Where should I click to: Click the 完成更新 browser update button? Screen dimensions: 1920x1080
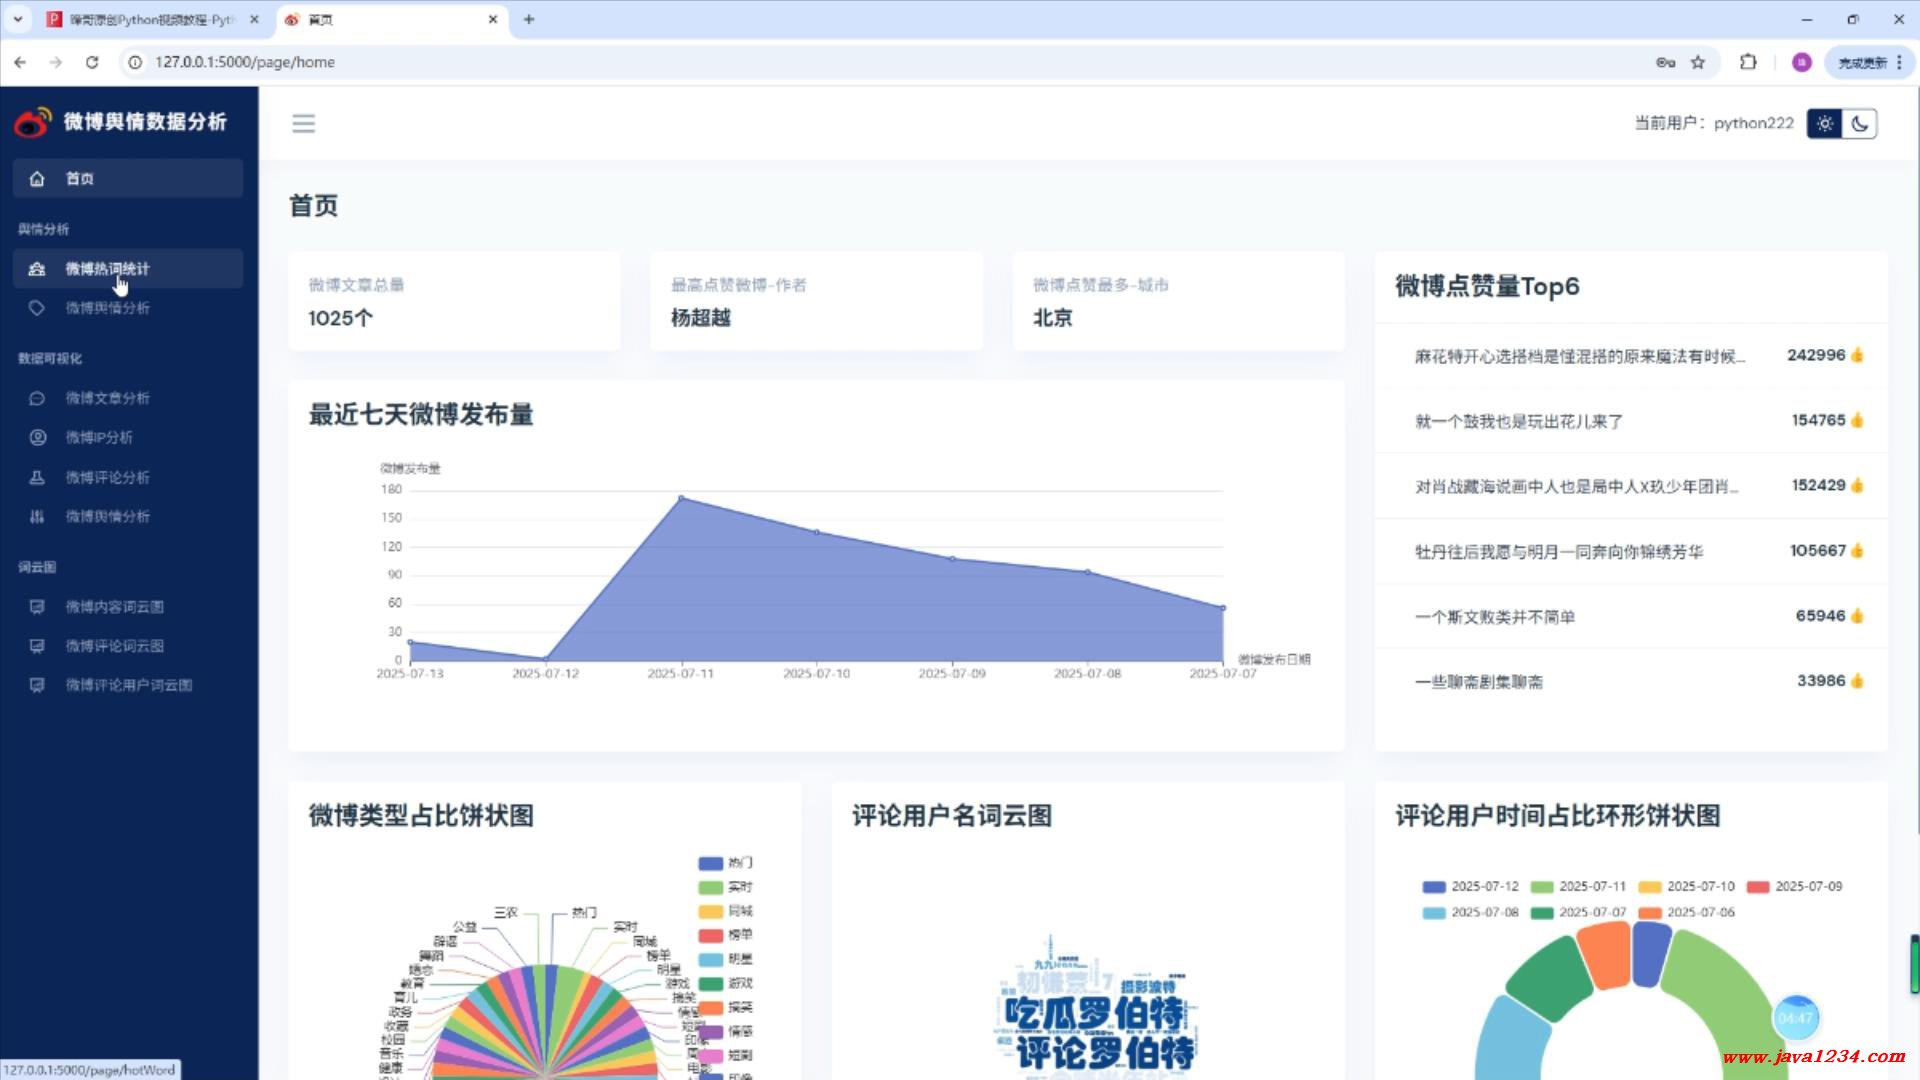coord(1861,62)
